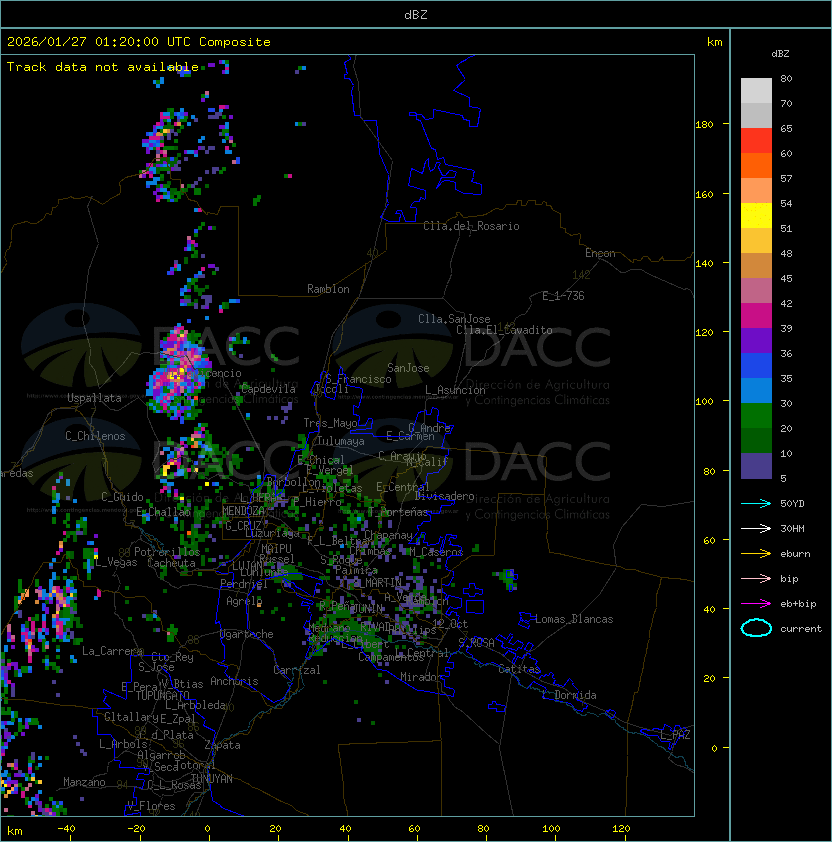Click the Ramblon map label

tap(328, 289)
